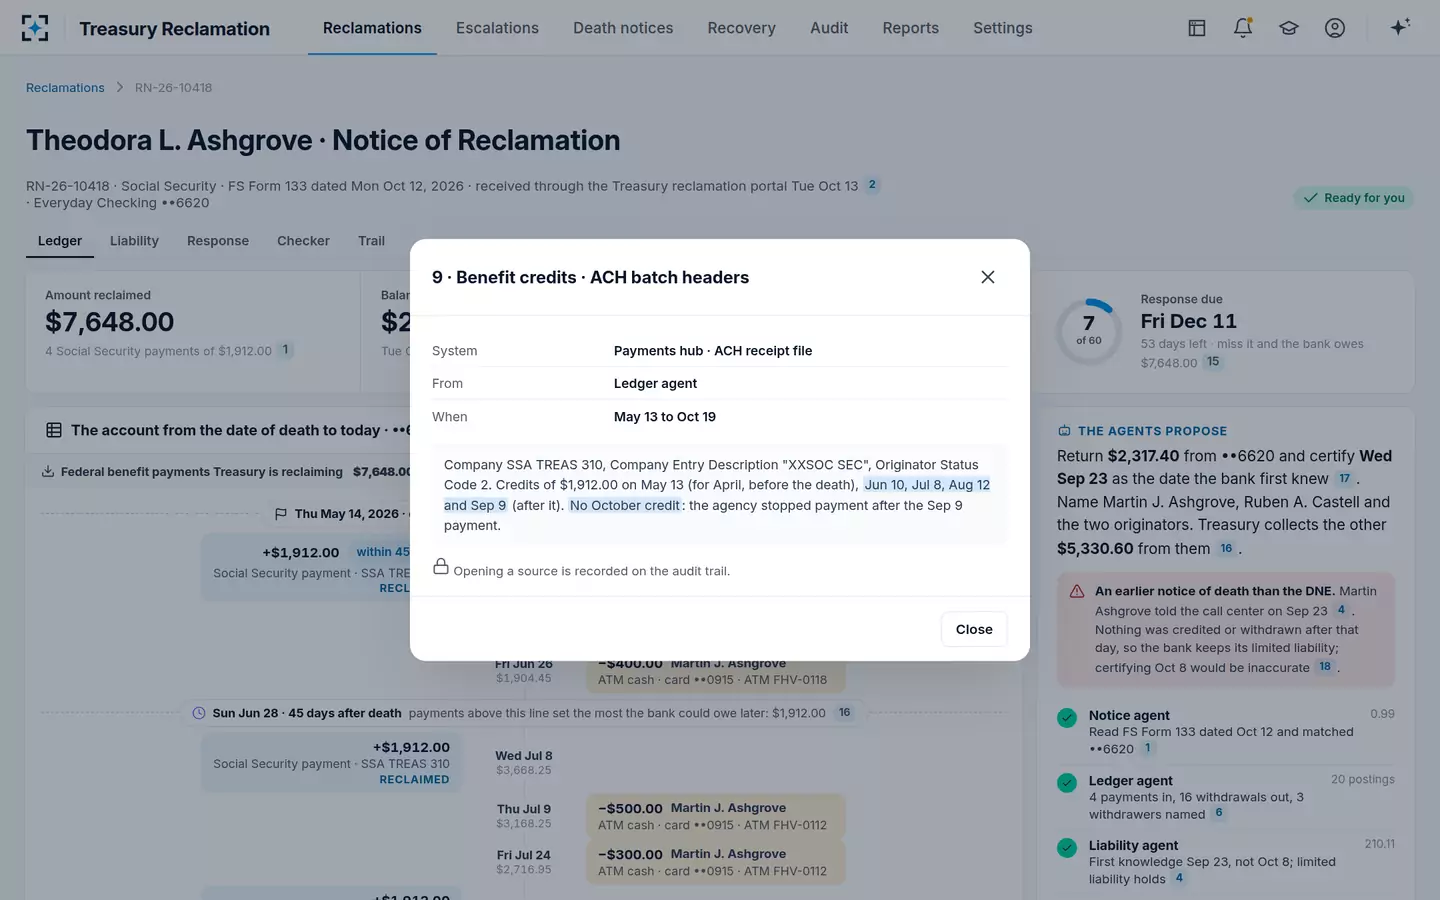Open the sparkle AI assistant icon

point(1400,27)
